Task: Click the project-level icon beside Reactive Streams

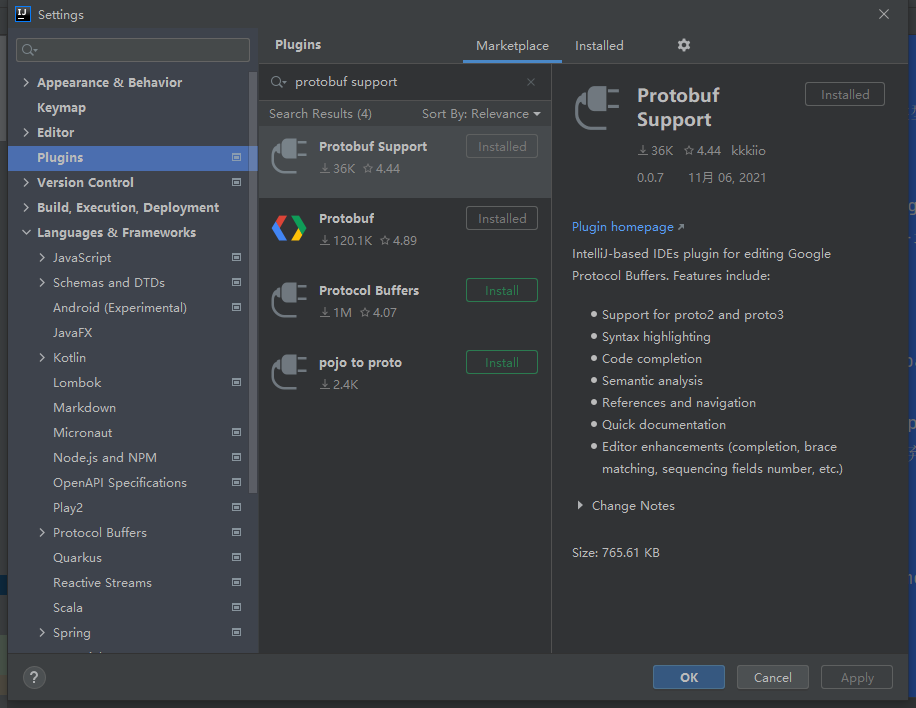Action: point(237,582)
